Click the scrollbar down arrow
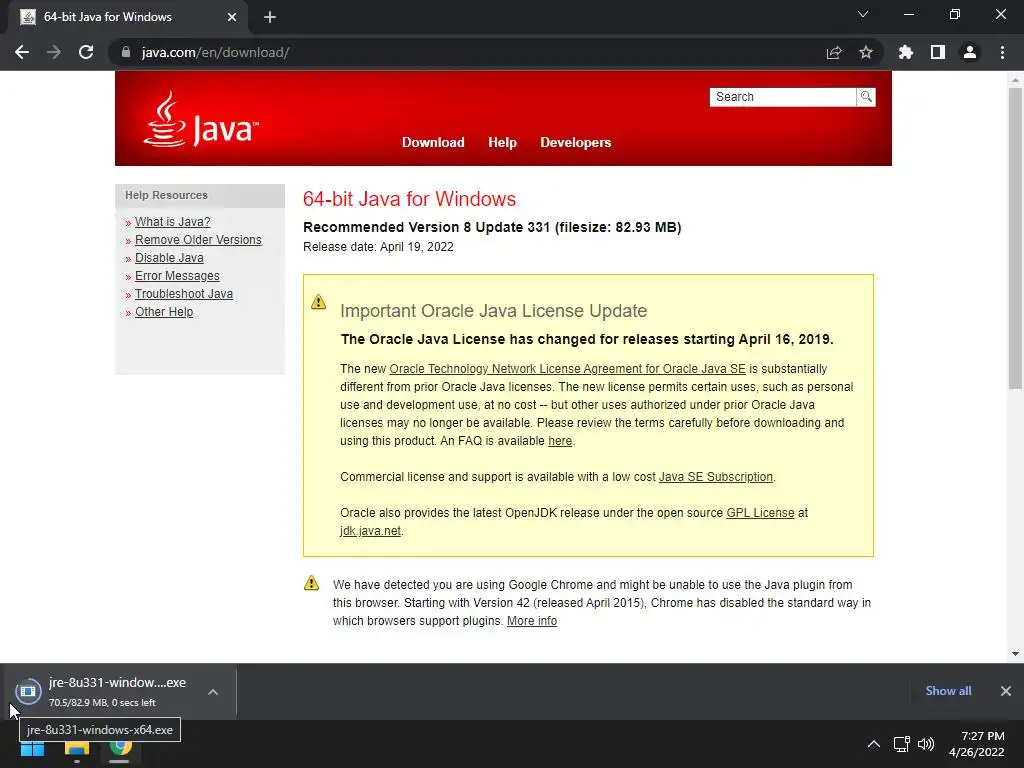Viewport: 1024px width, 768px height. click(x=1015, y=654)
